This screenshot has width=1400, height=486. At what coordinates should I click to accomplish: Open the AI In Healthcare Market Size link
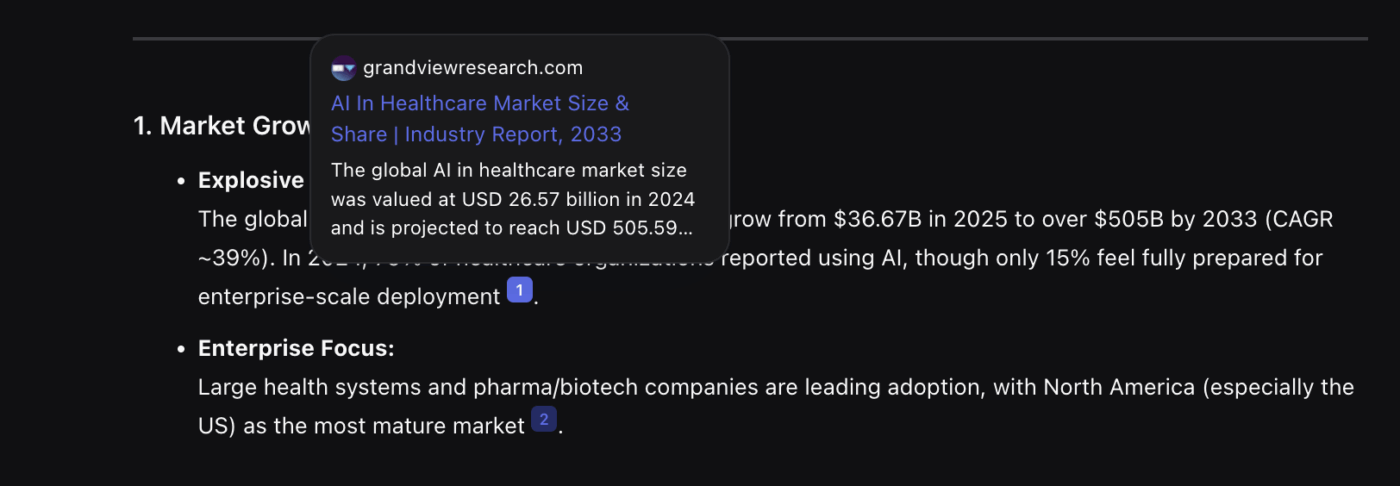pyautogui.click(x=479, y=118)
